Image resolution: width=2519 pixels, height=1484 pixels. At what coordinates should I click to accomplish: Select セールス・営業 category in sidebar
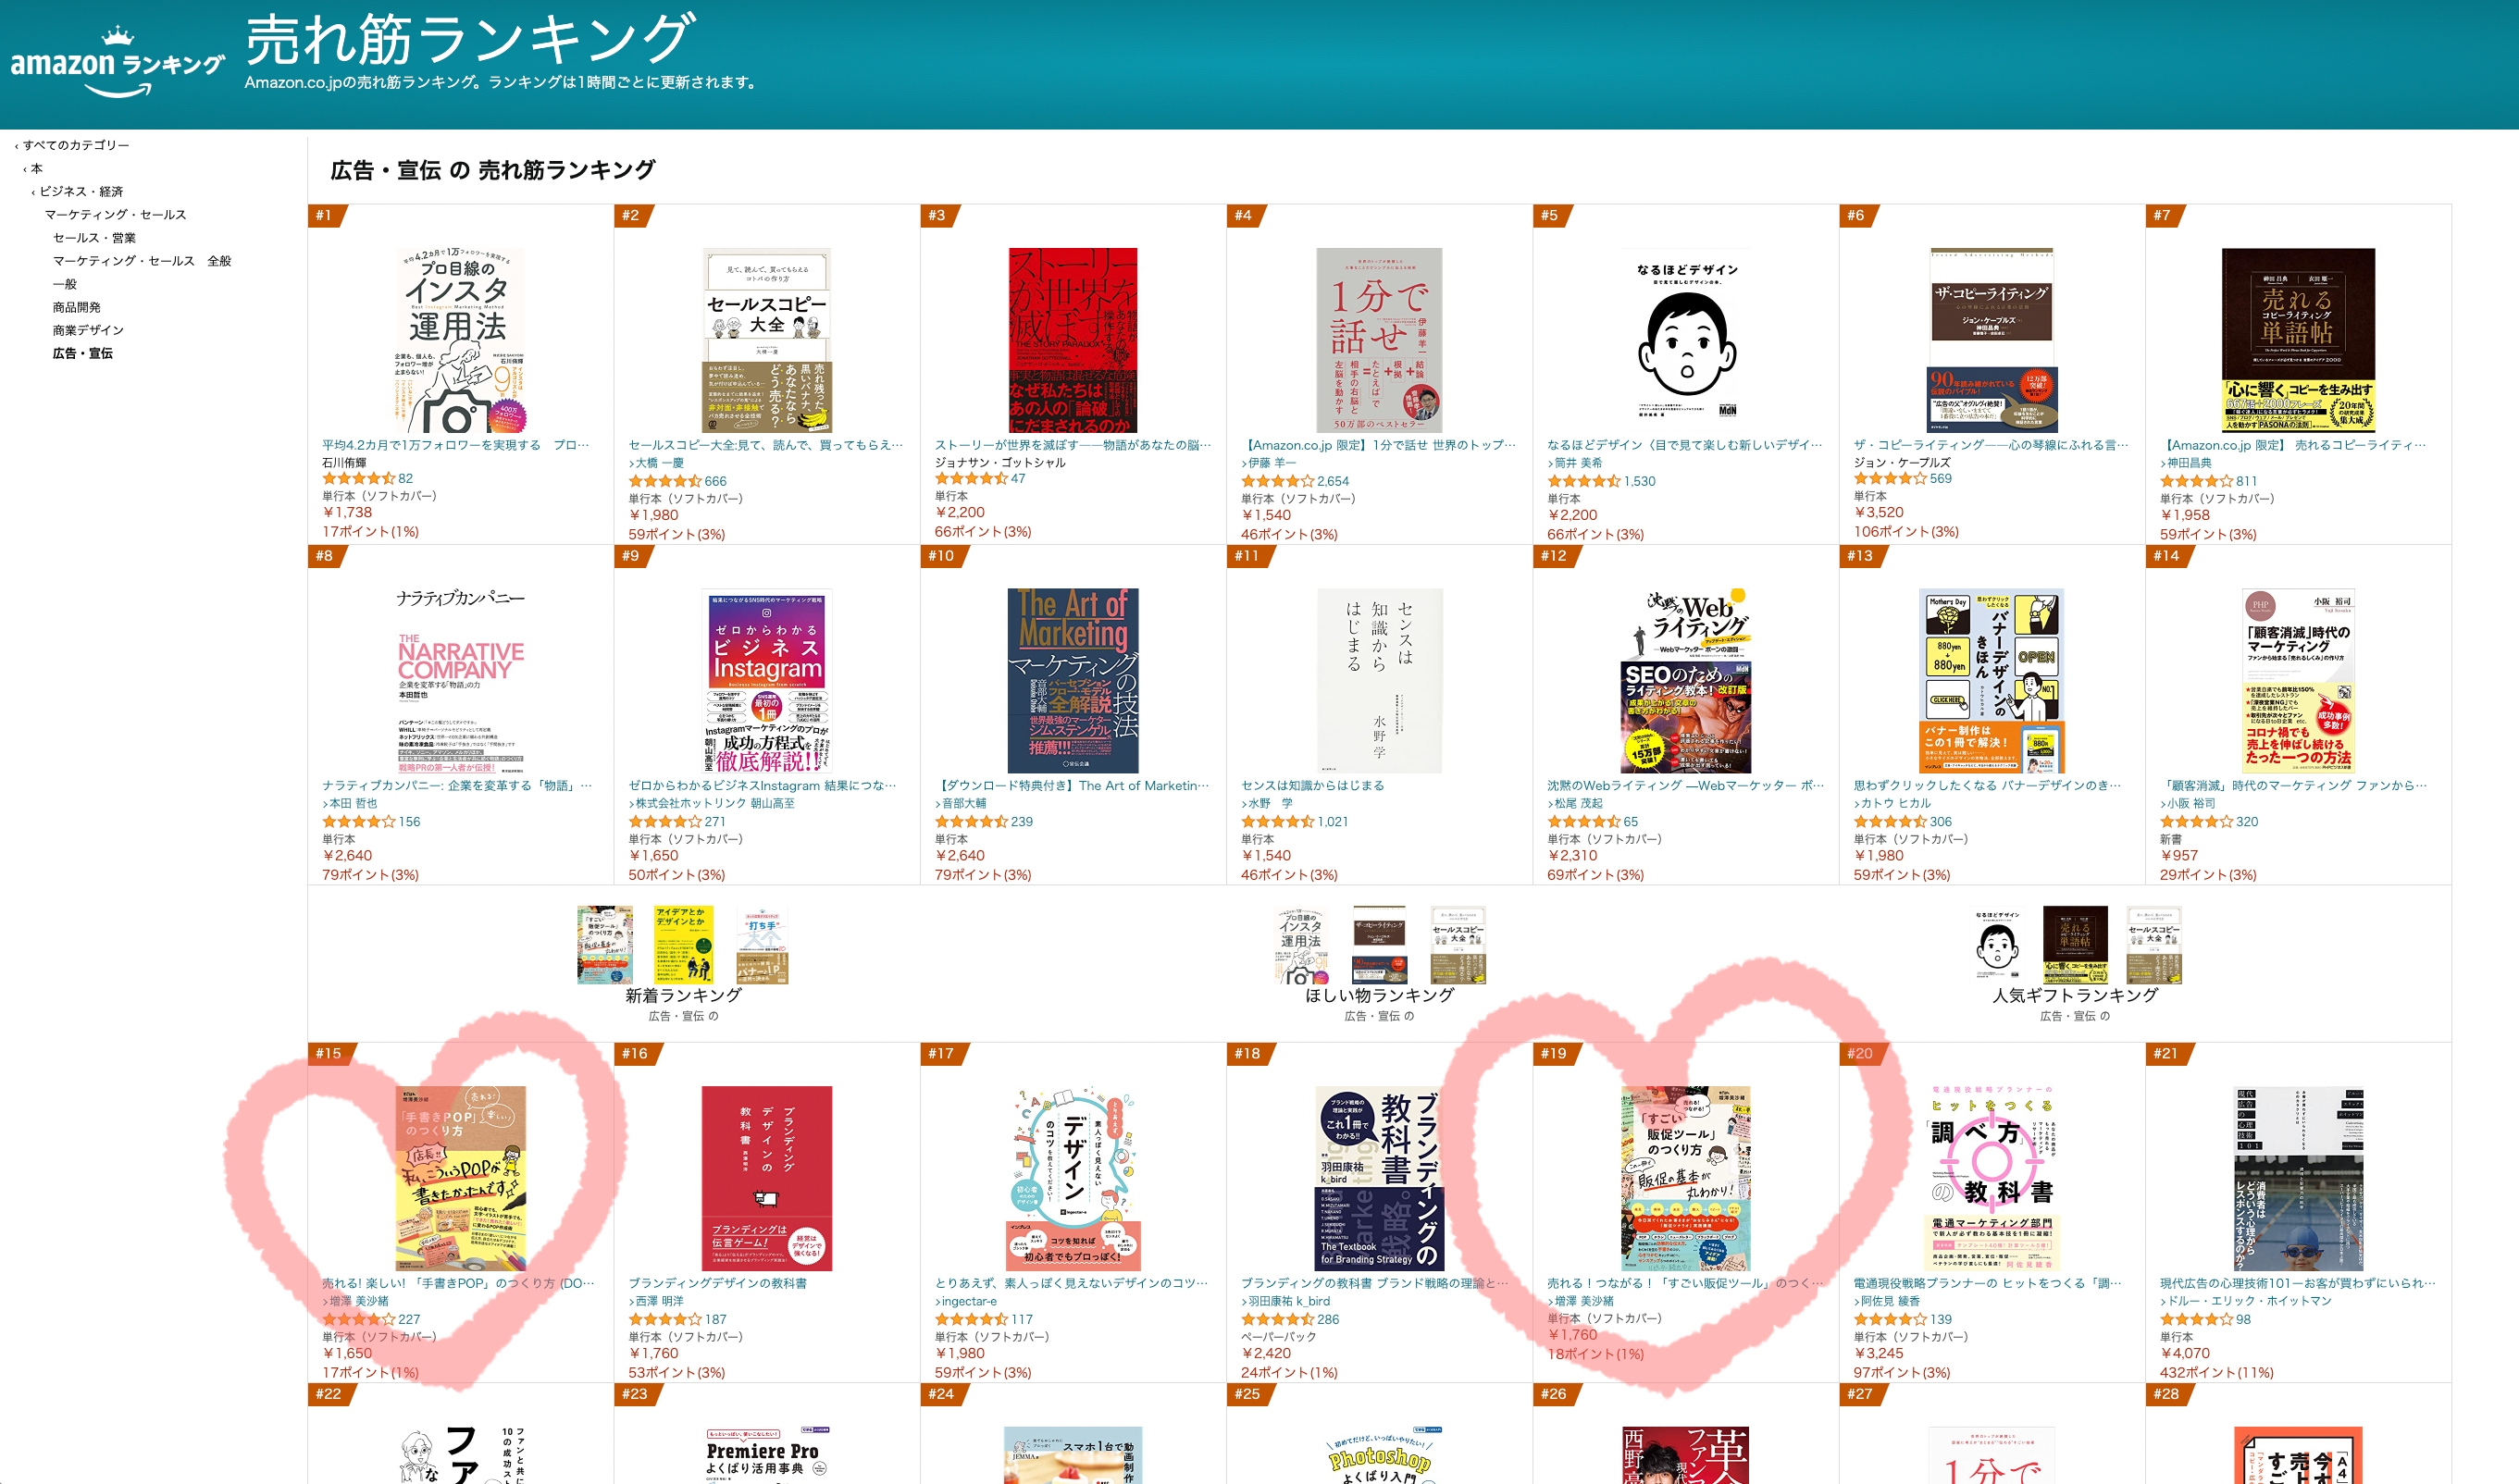click(94, 237)
